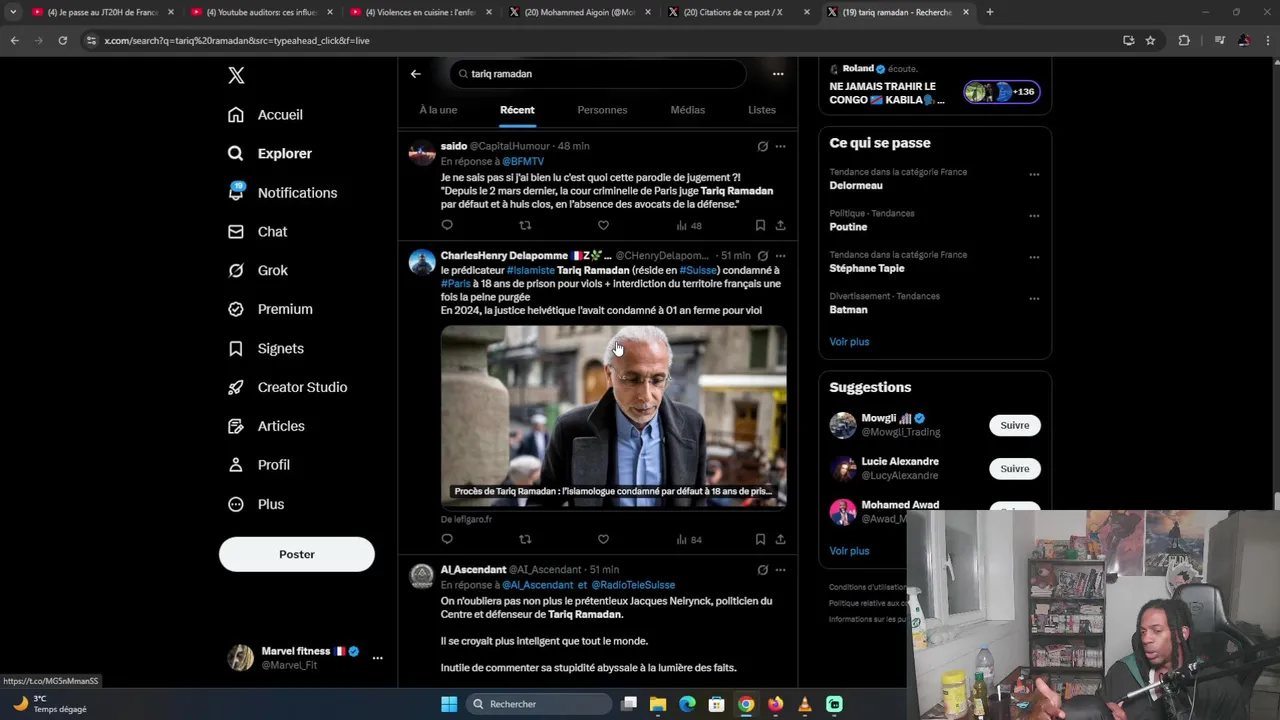This screenshot has width=1280, height=720.
Task: Bookmark CharlesHenry Delapomme's post
Action: pyautogui.click(x=760, y=540)
